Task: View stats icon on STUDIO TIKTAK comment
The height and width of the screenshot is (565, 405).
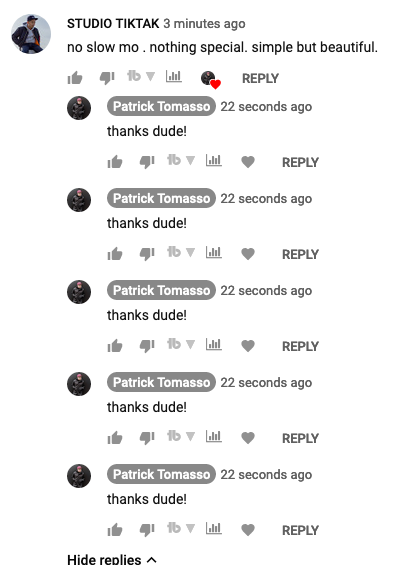Action: coord(173,76)
